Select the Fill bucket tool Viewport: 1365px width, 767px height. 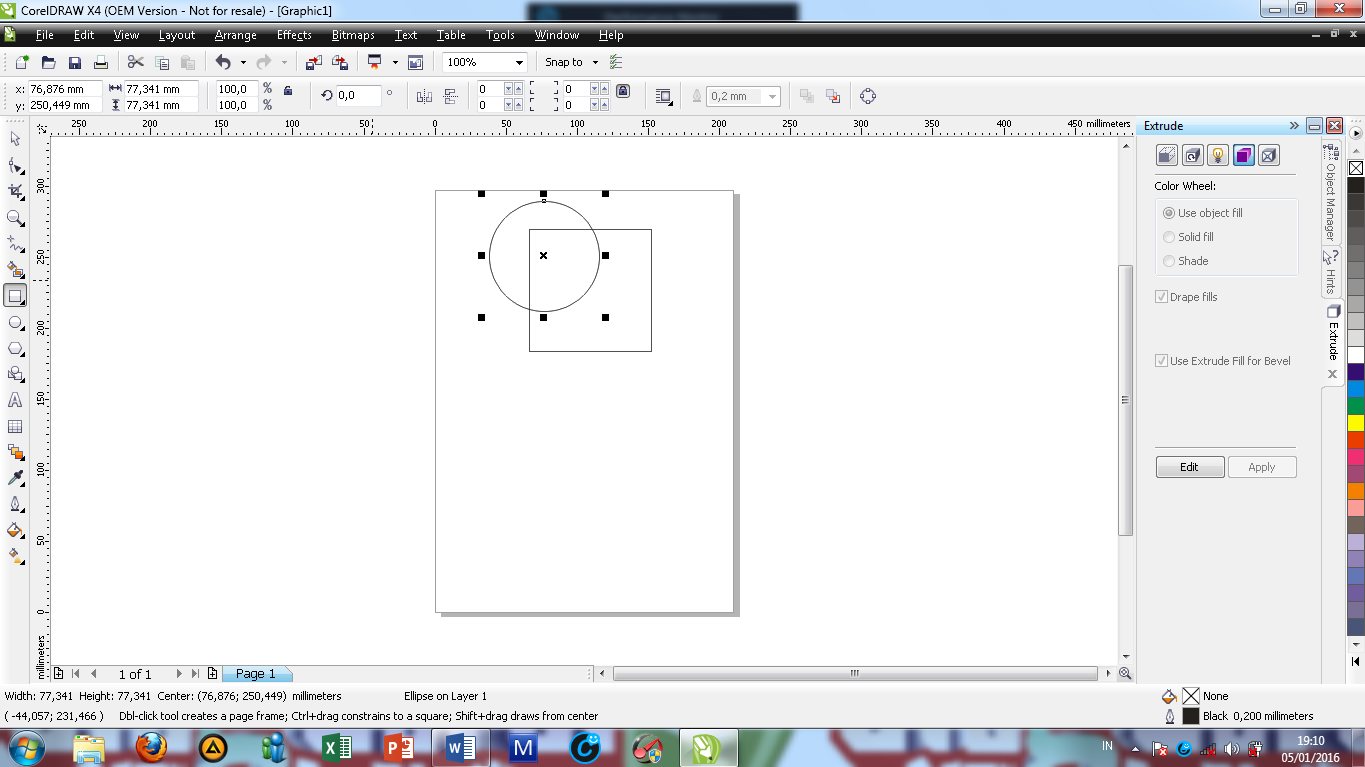tap(15, 530)
